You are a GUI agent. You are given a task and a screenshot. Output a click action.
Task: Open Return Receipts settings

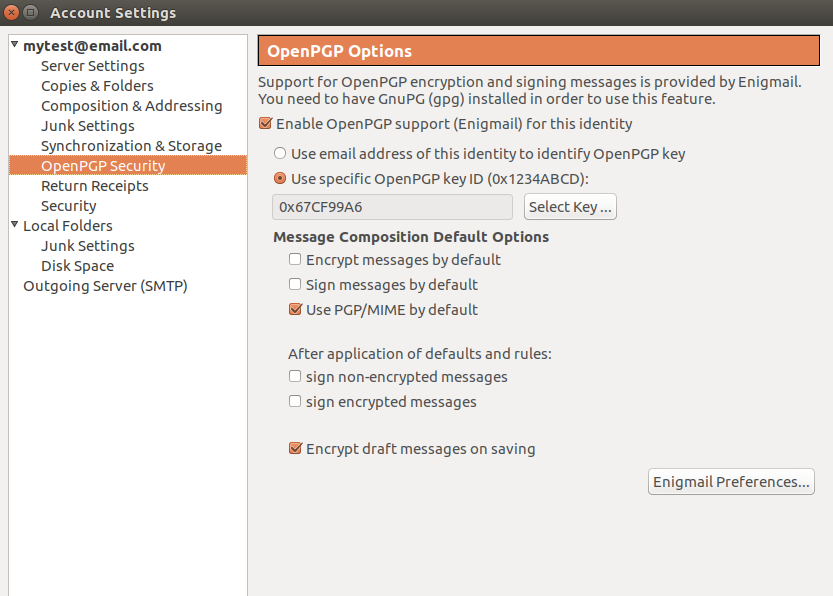tap(95, 186)
